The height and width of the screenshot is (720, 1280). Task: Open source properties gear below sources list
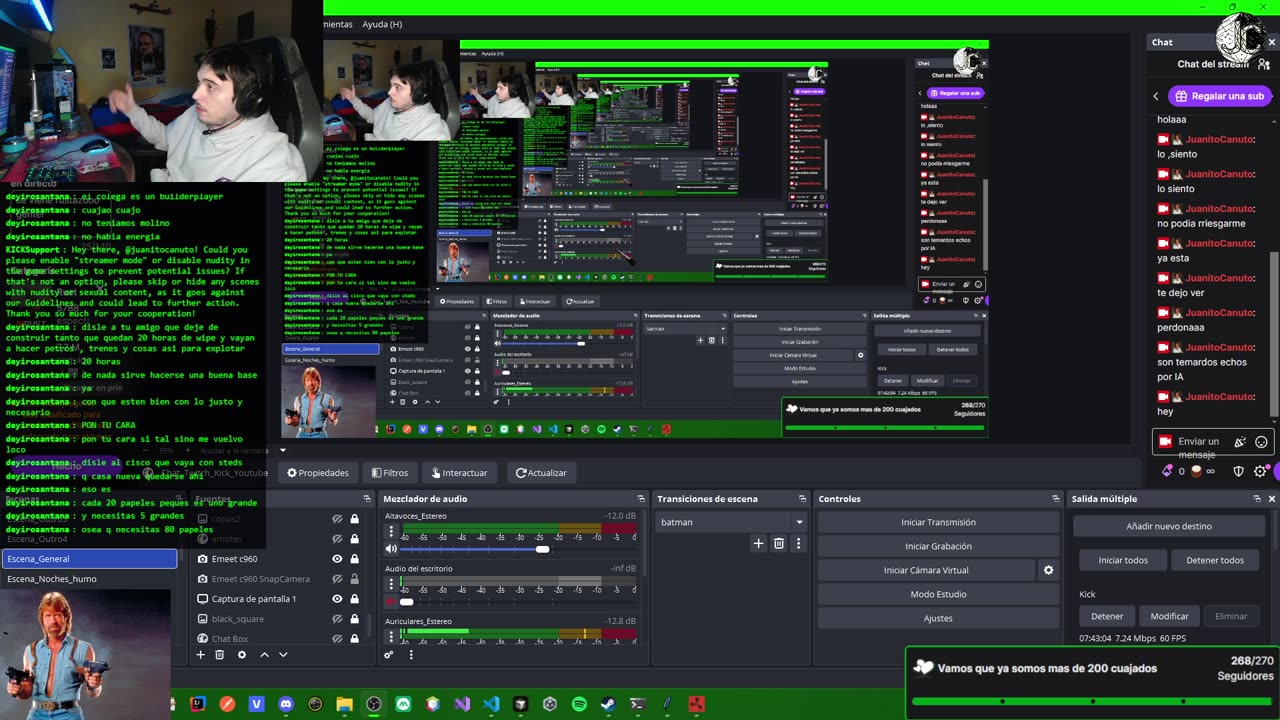(241, 655)
